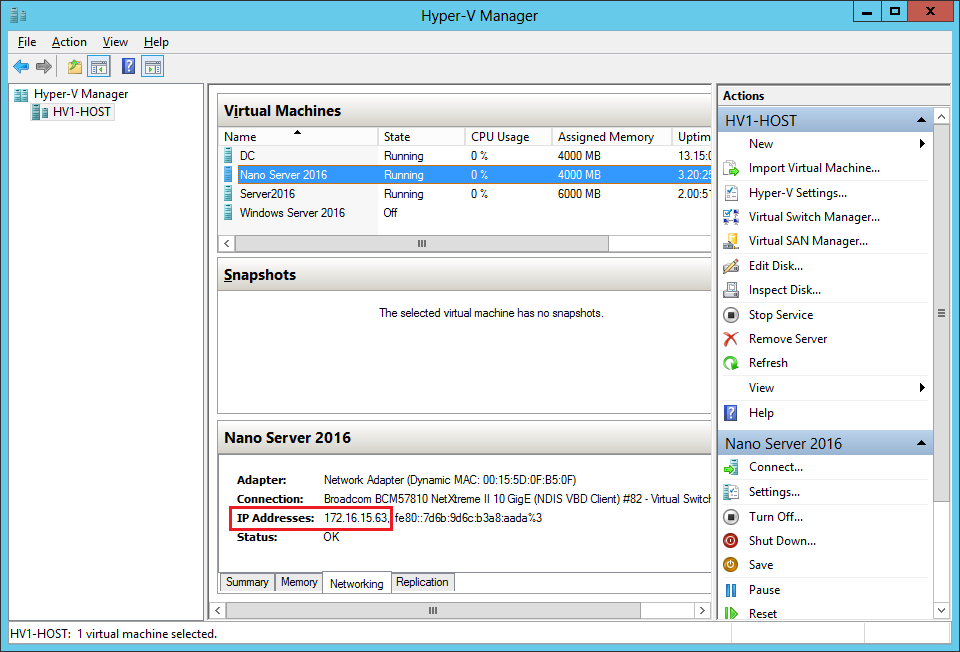Click the Virtual Switch Manager icon
The width and height of the screenshot is (960, 652).
click(x=731, y=217)
